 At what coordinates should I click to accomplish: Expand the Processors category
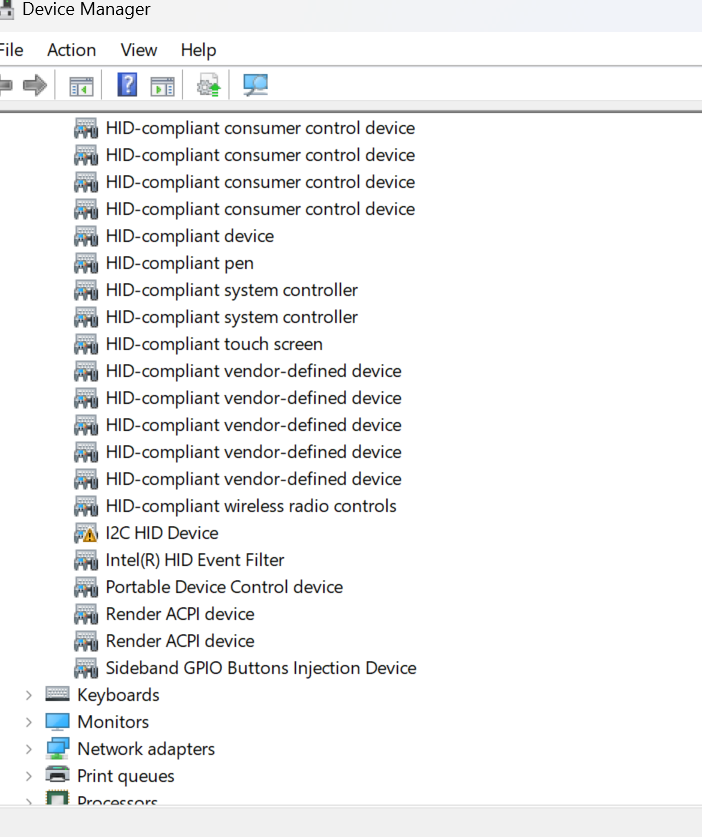tap(28, 800)
